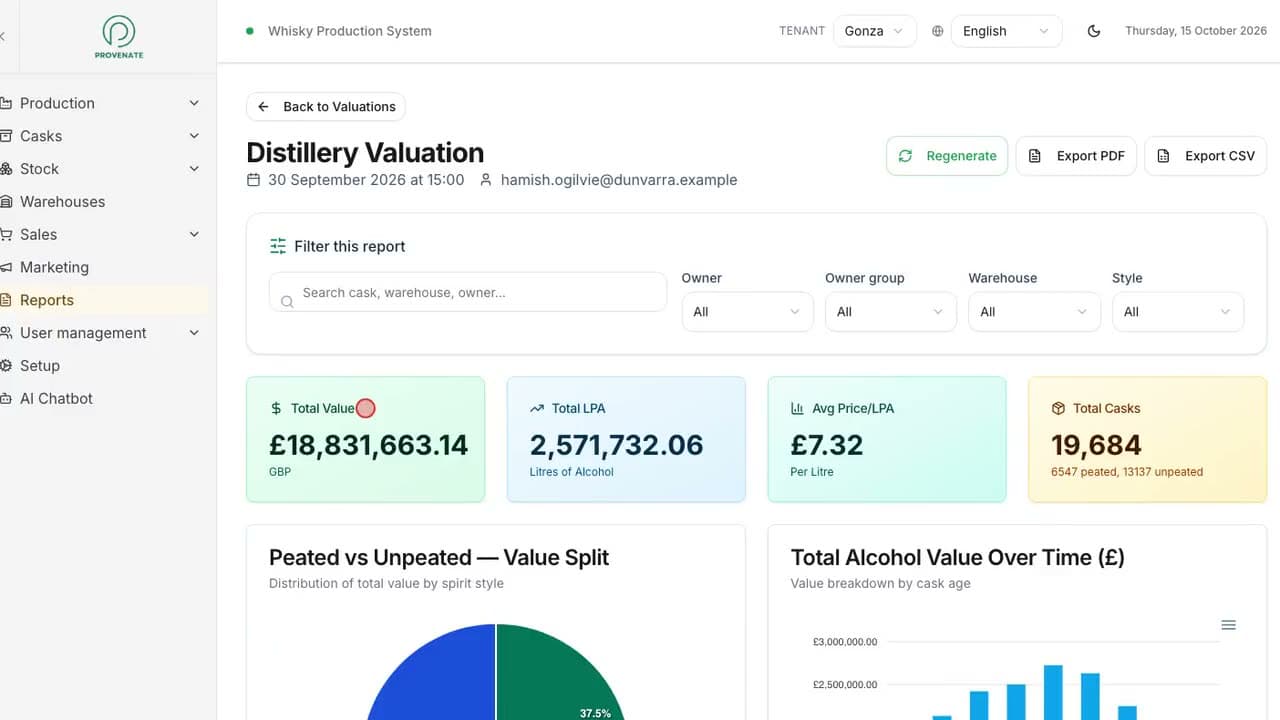
Task: Open the Tenant Gonza dropdown
Action: point(874,31)
